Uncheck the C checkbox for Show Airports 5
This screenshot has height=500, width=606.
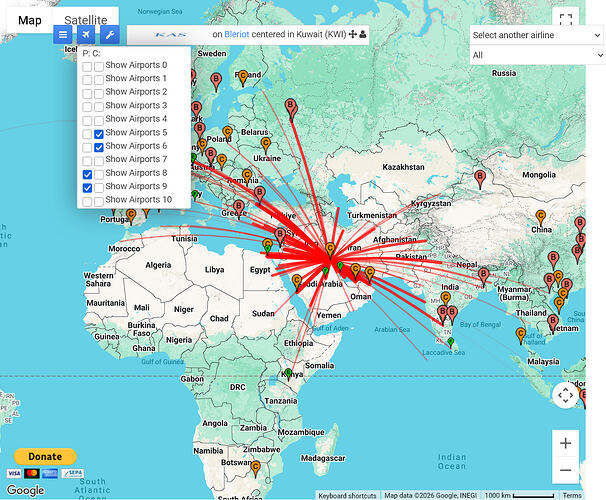click(x=99, y=134)
